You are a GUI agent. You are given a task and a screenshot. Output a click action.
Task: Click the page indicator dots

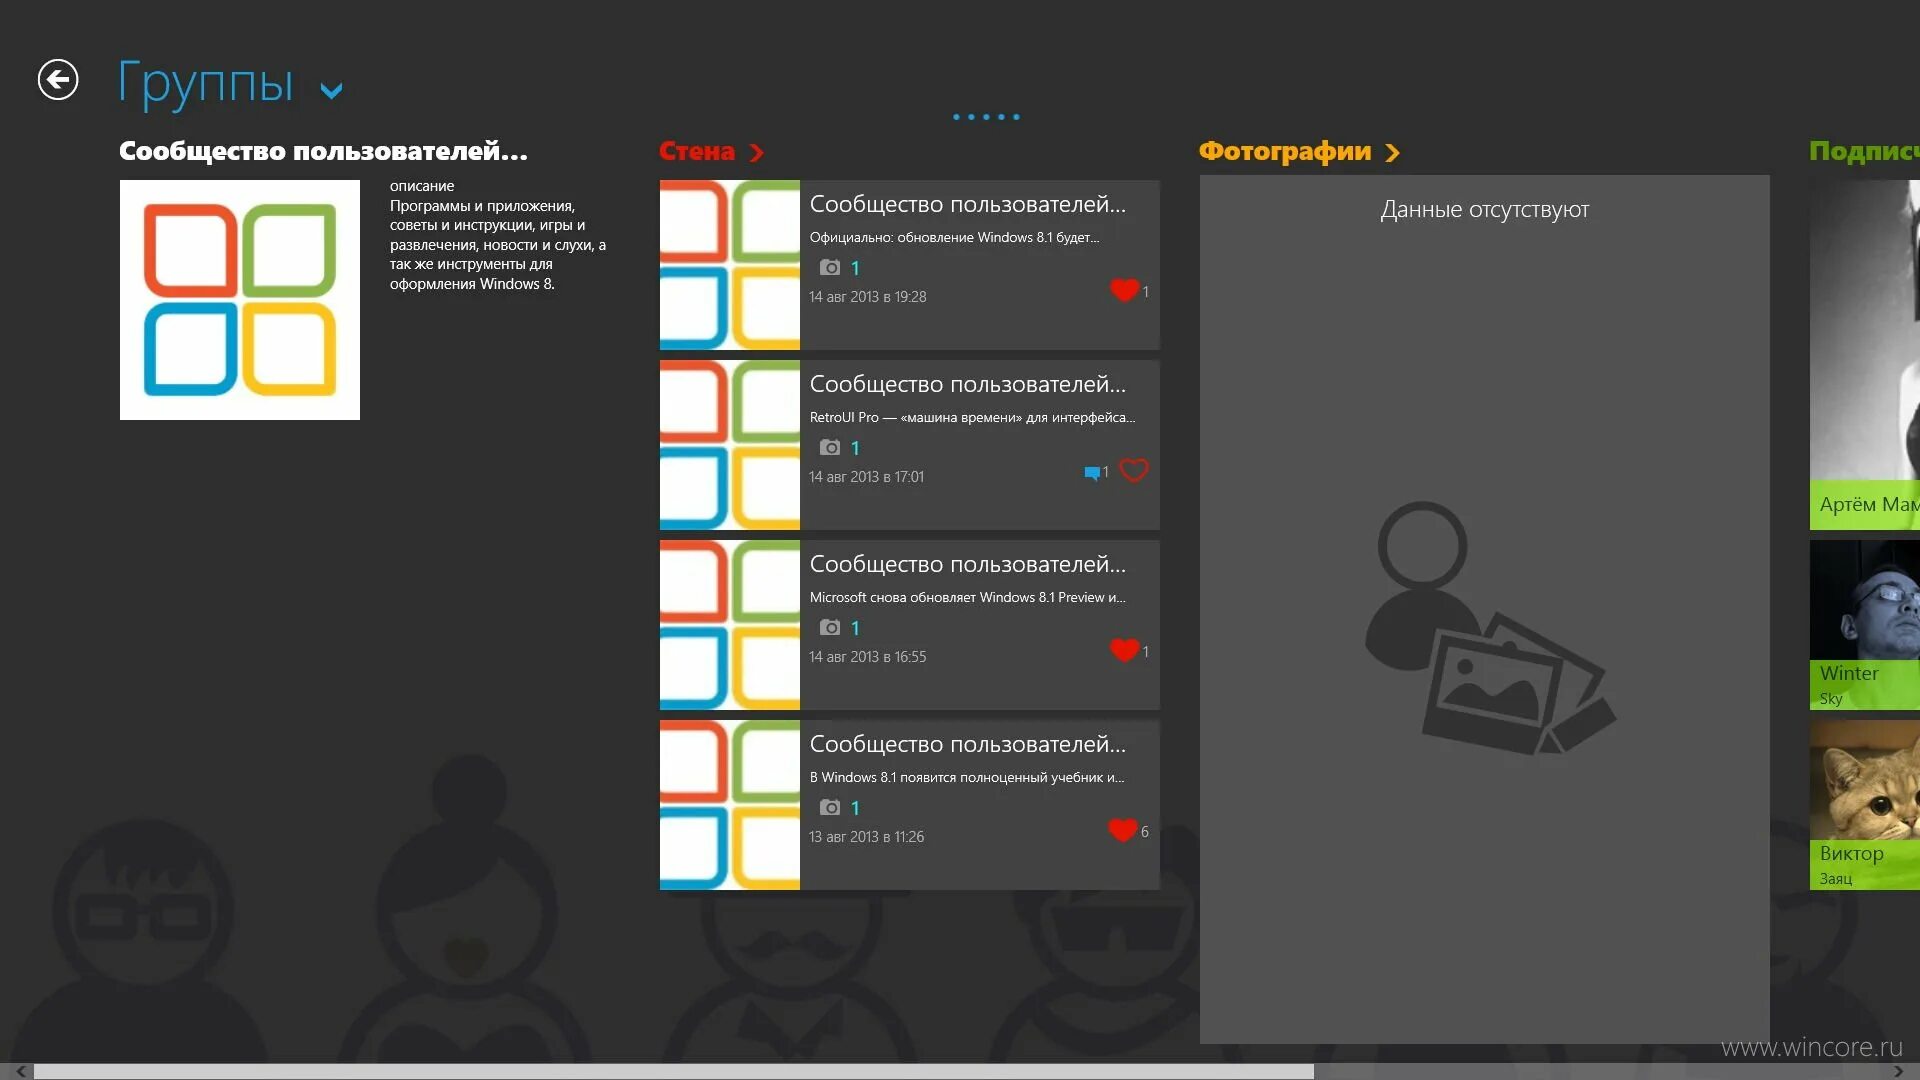pos(986,117)
